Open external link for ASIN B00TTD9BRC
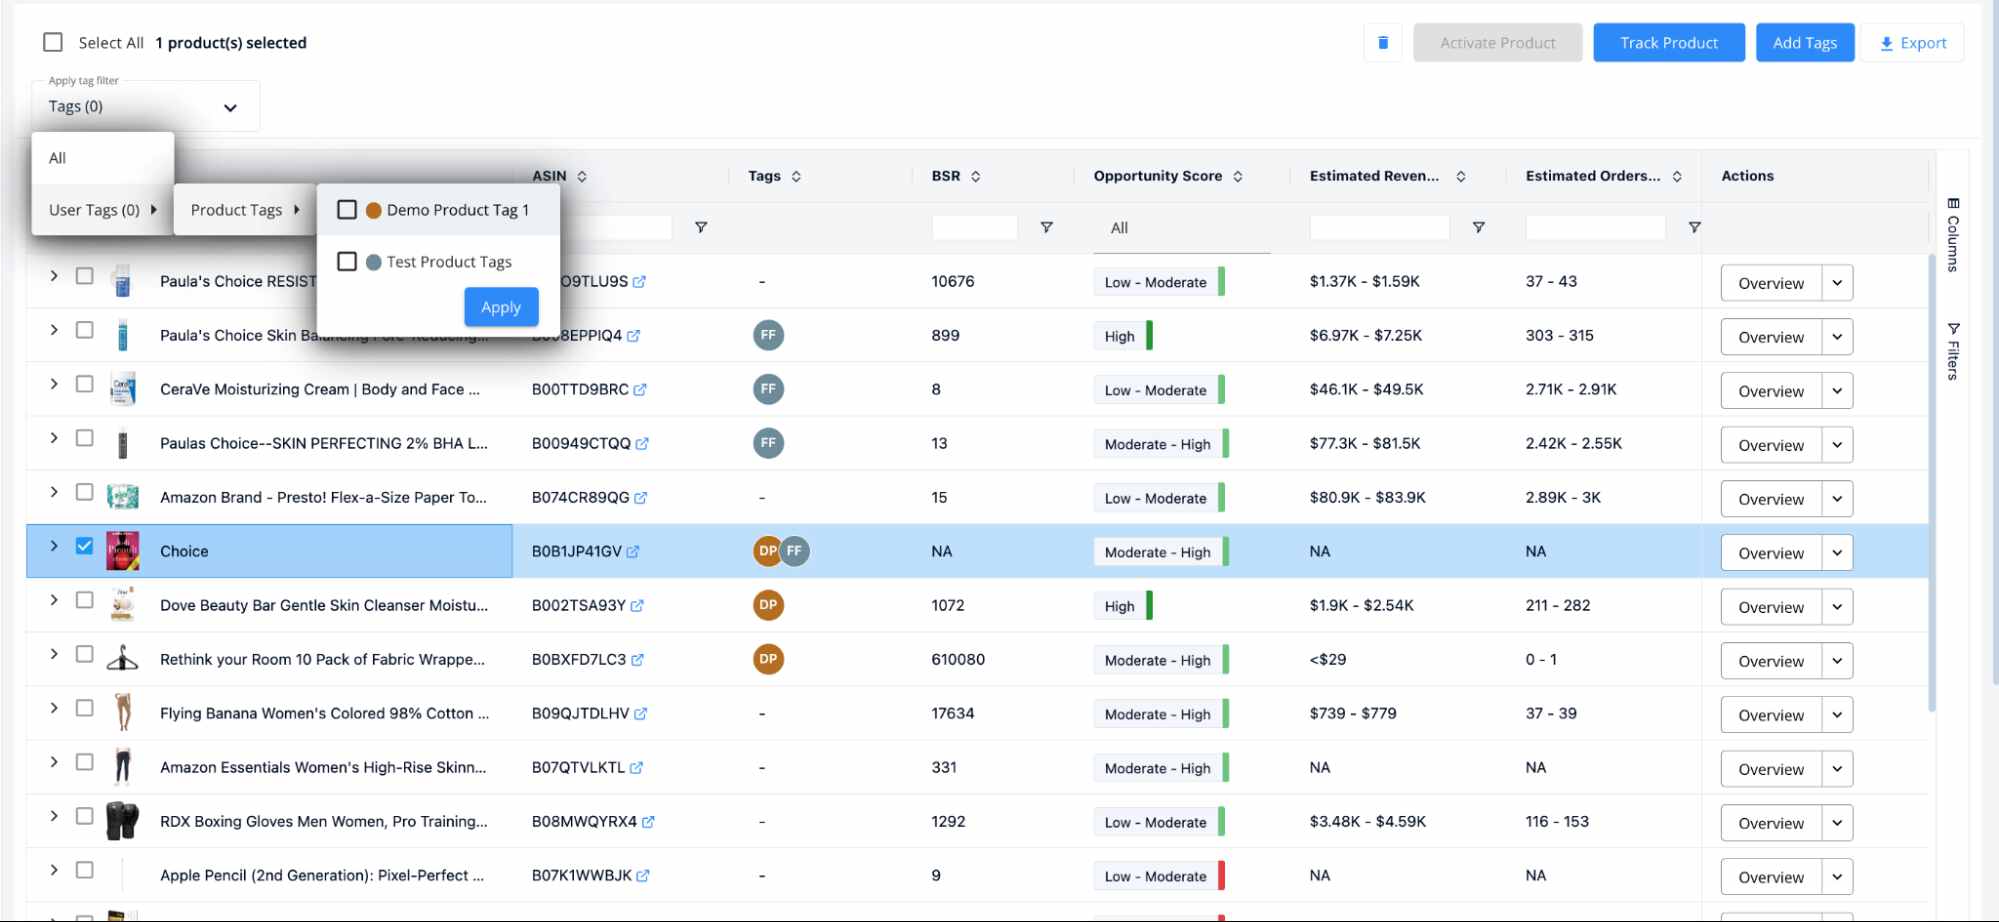1999x922 pixels. click(640, 390)
